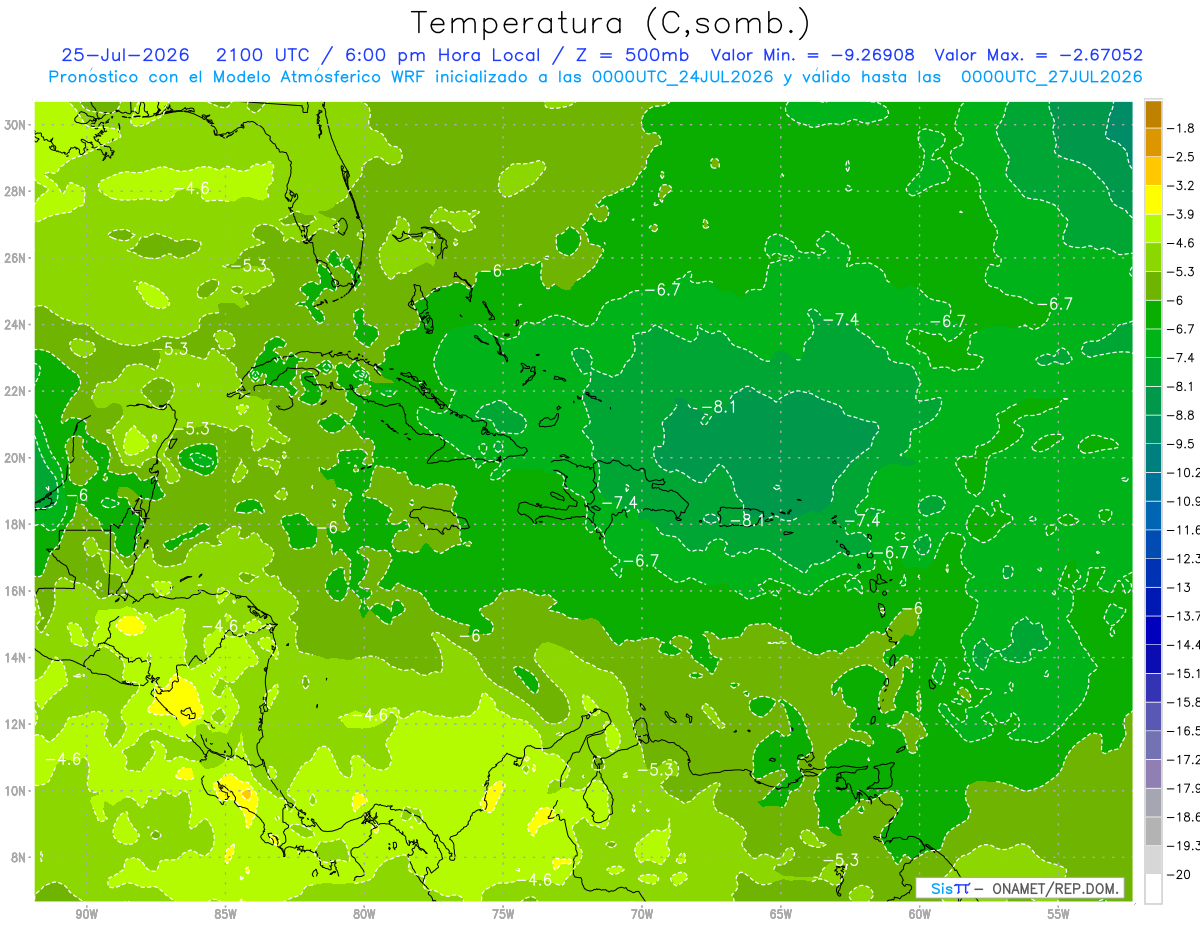Click the '16N' latitude axis label
The height and width of the screenshot is (927, 1200).
[x=17, y=591]
